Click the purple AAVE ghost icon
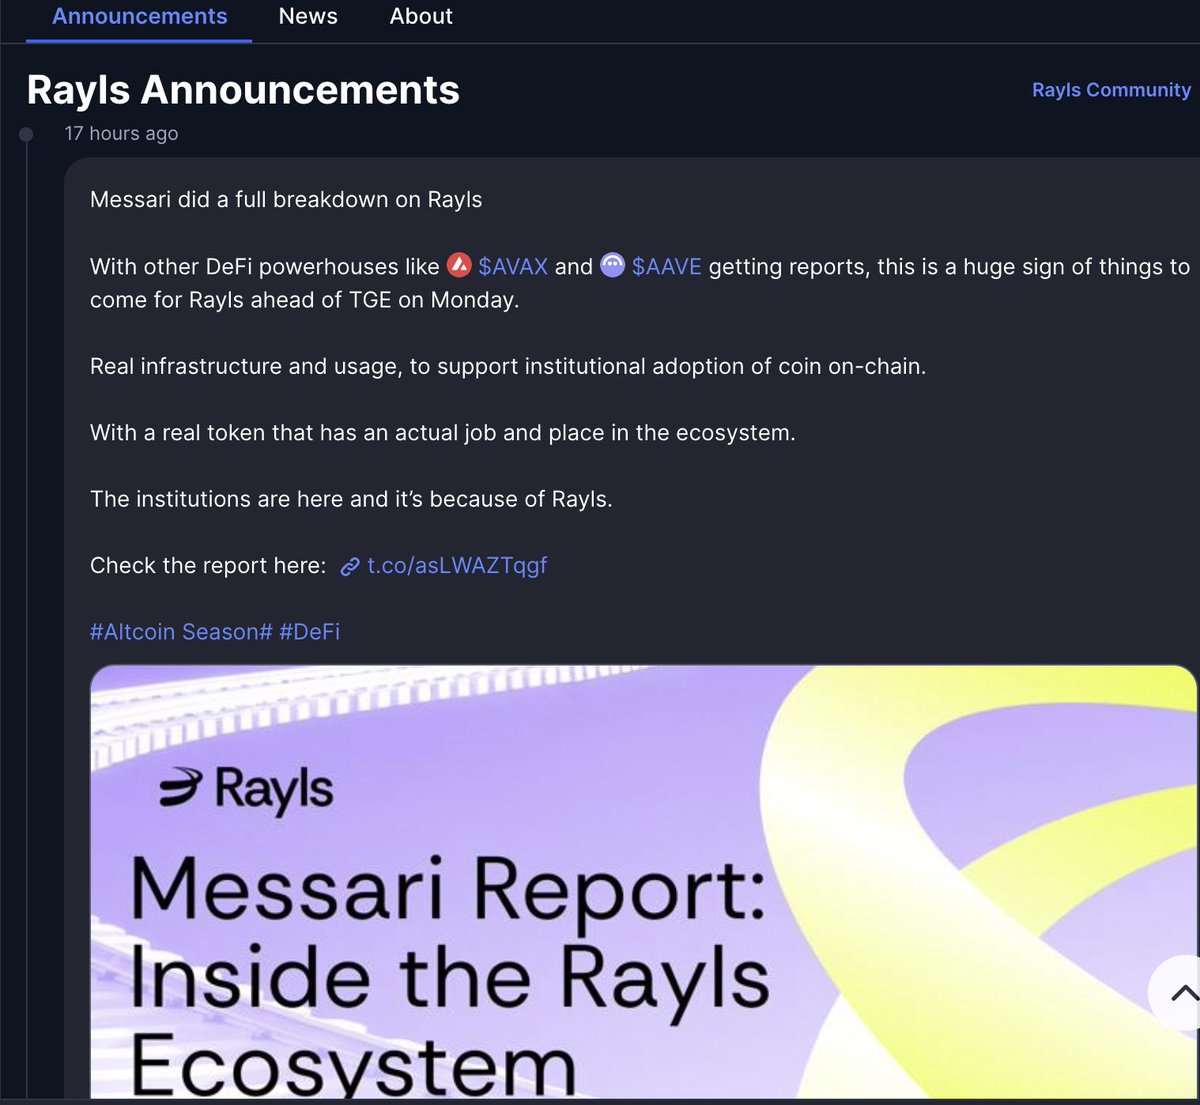This screenshot has width=1200, height=1105. pos(612,265)
